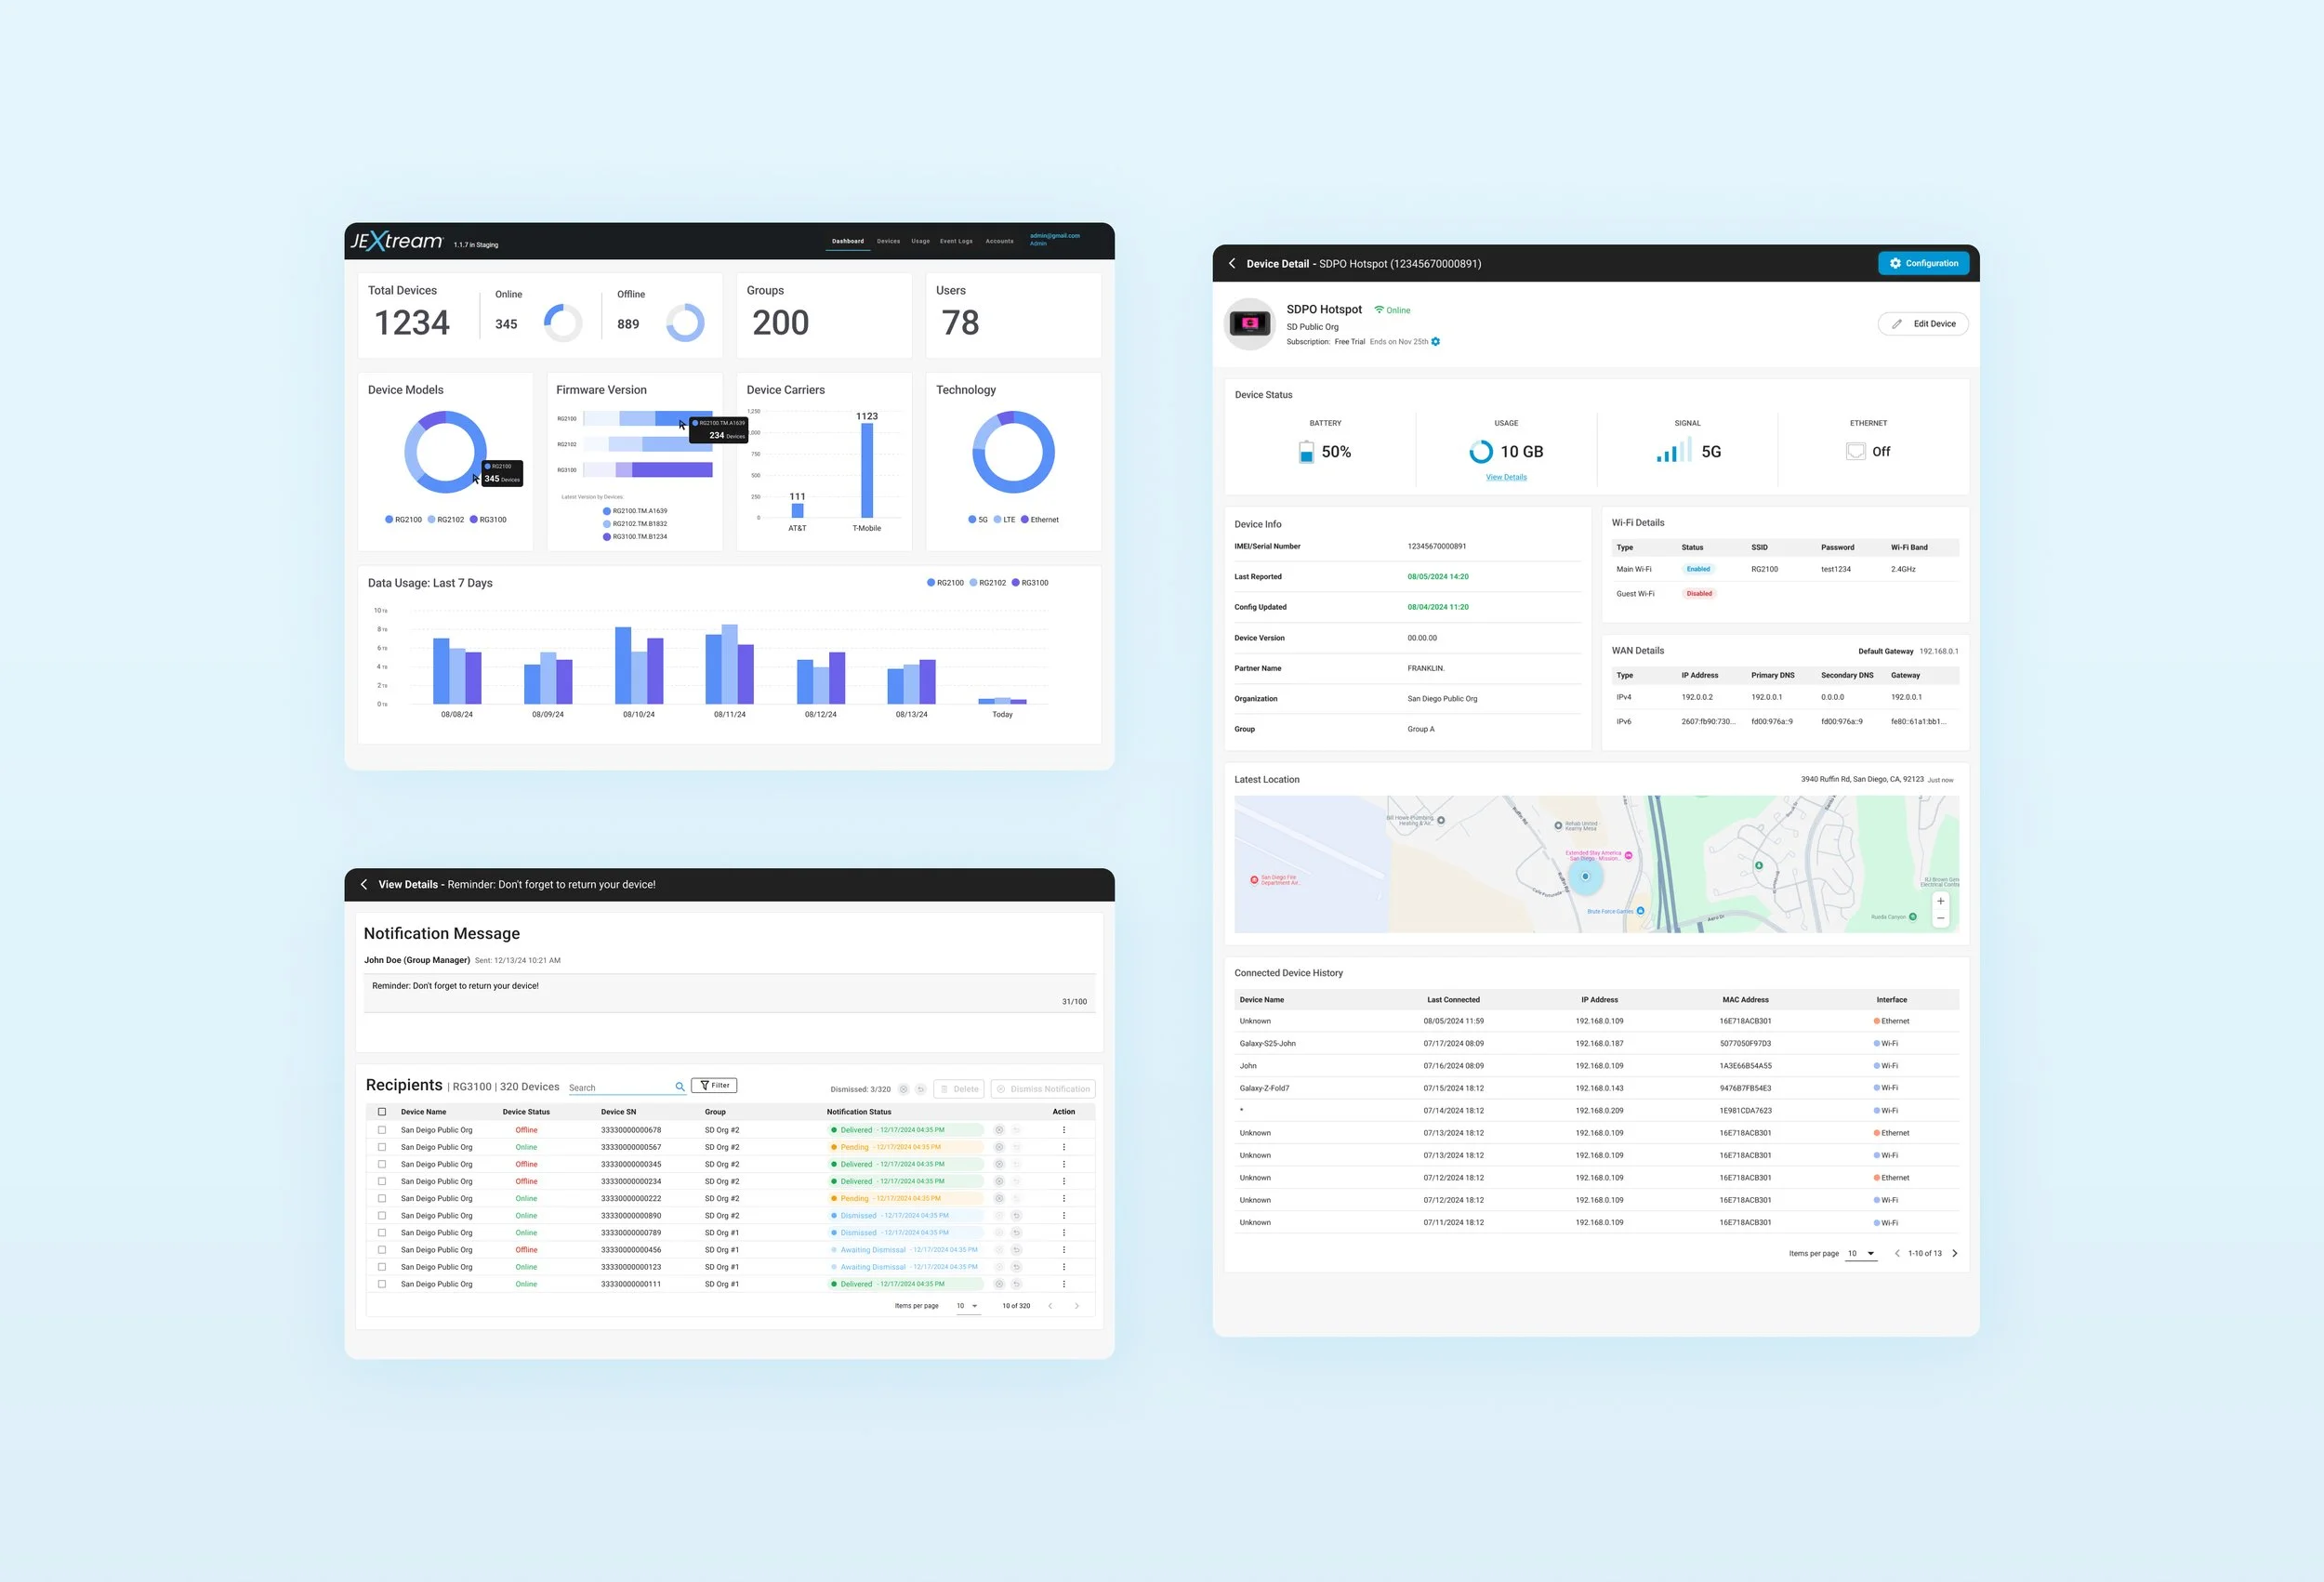Click restore icon for device 33330000000890

(1016, 1216)
